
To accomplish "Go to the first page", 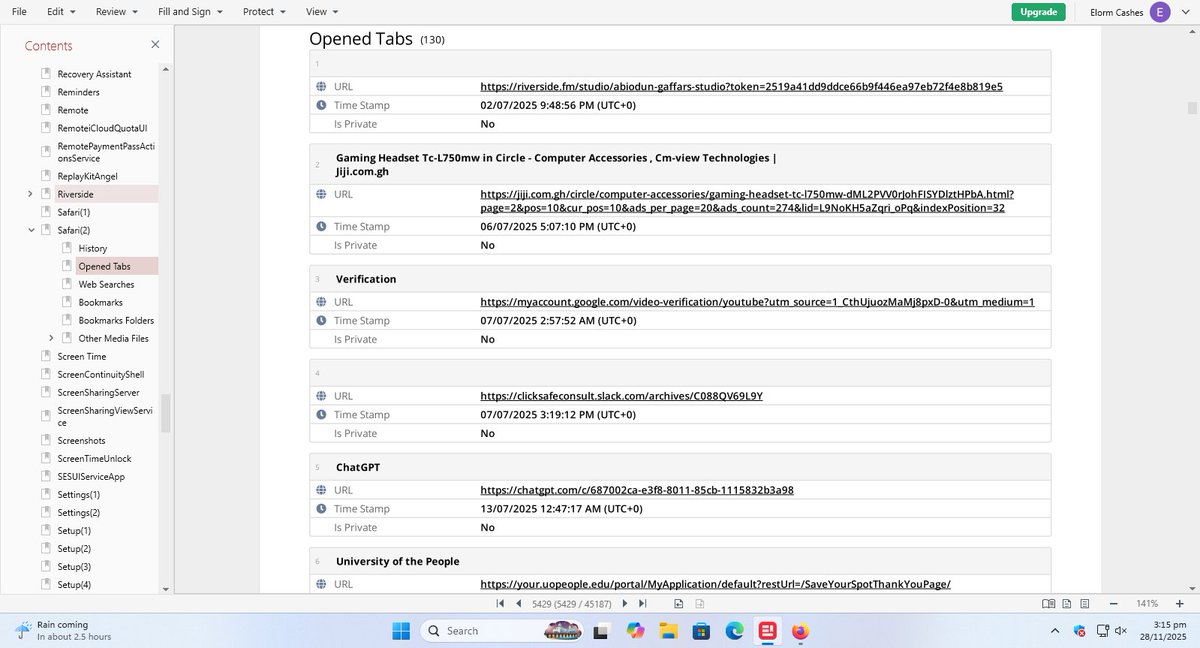I will (500, 603).
